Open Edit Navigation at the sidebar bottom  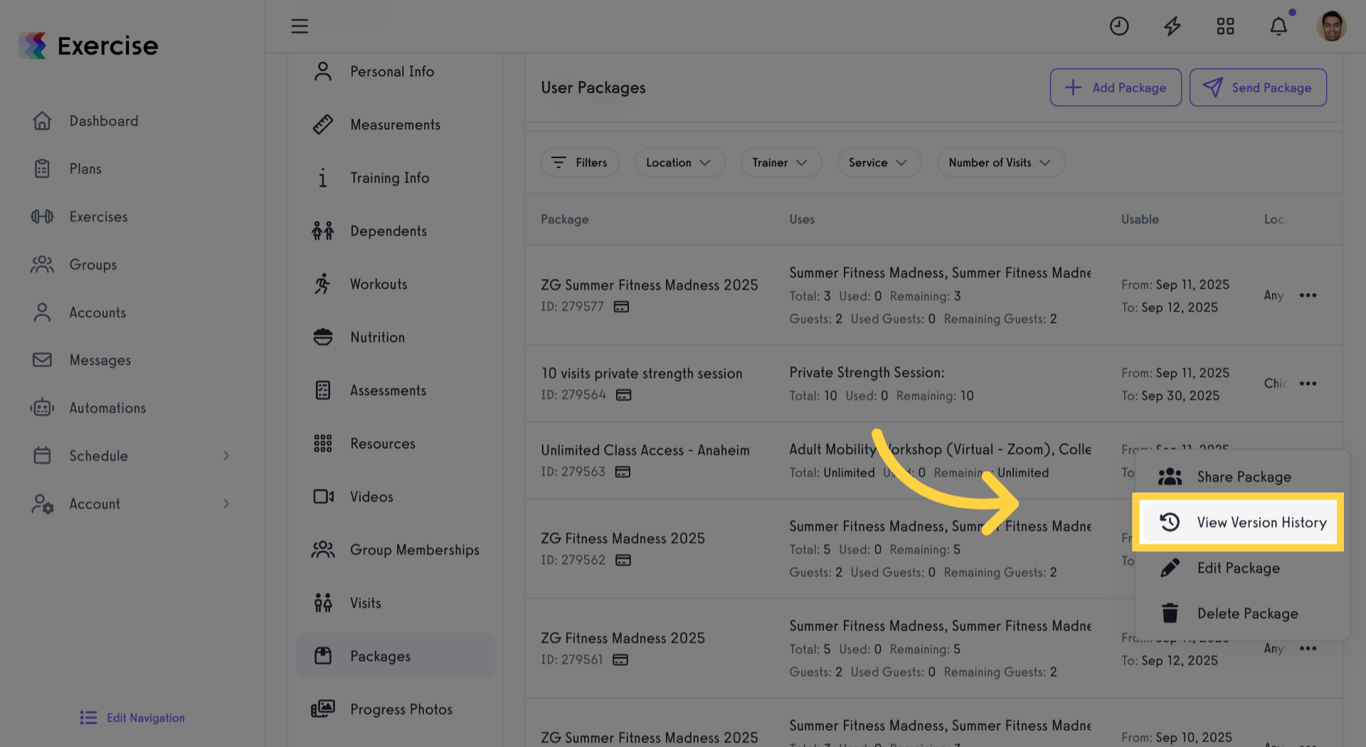pyautogui.click(x=131, y=717)
